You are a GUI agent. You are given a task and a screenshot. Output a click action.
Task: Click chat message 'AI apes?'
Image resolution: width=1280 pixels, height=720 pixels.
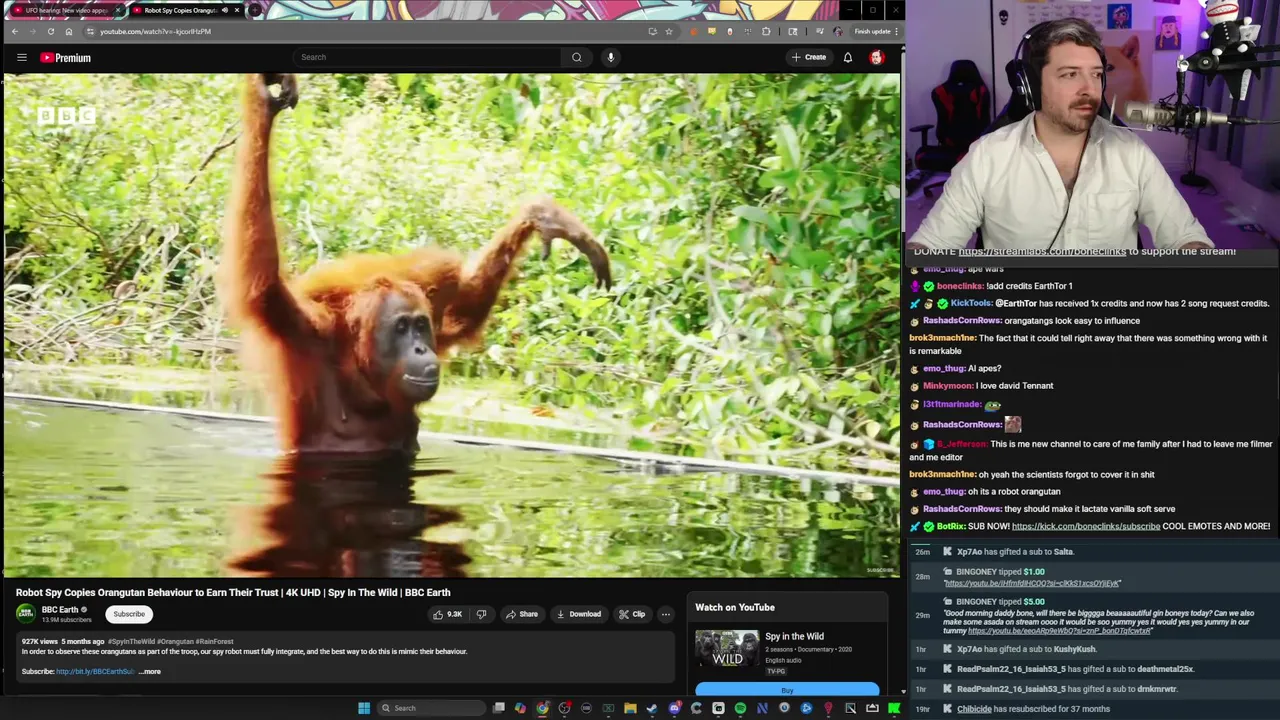pos(984,368)
